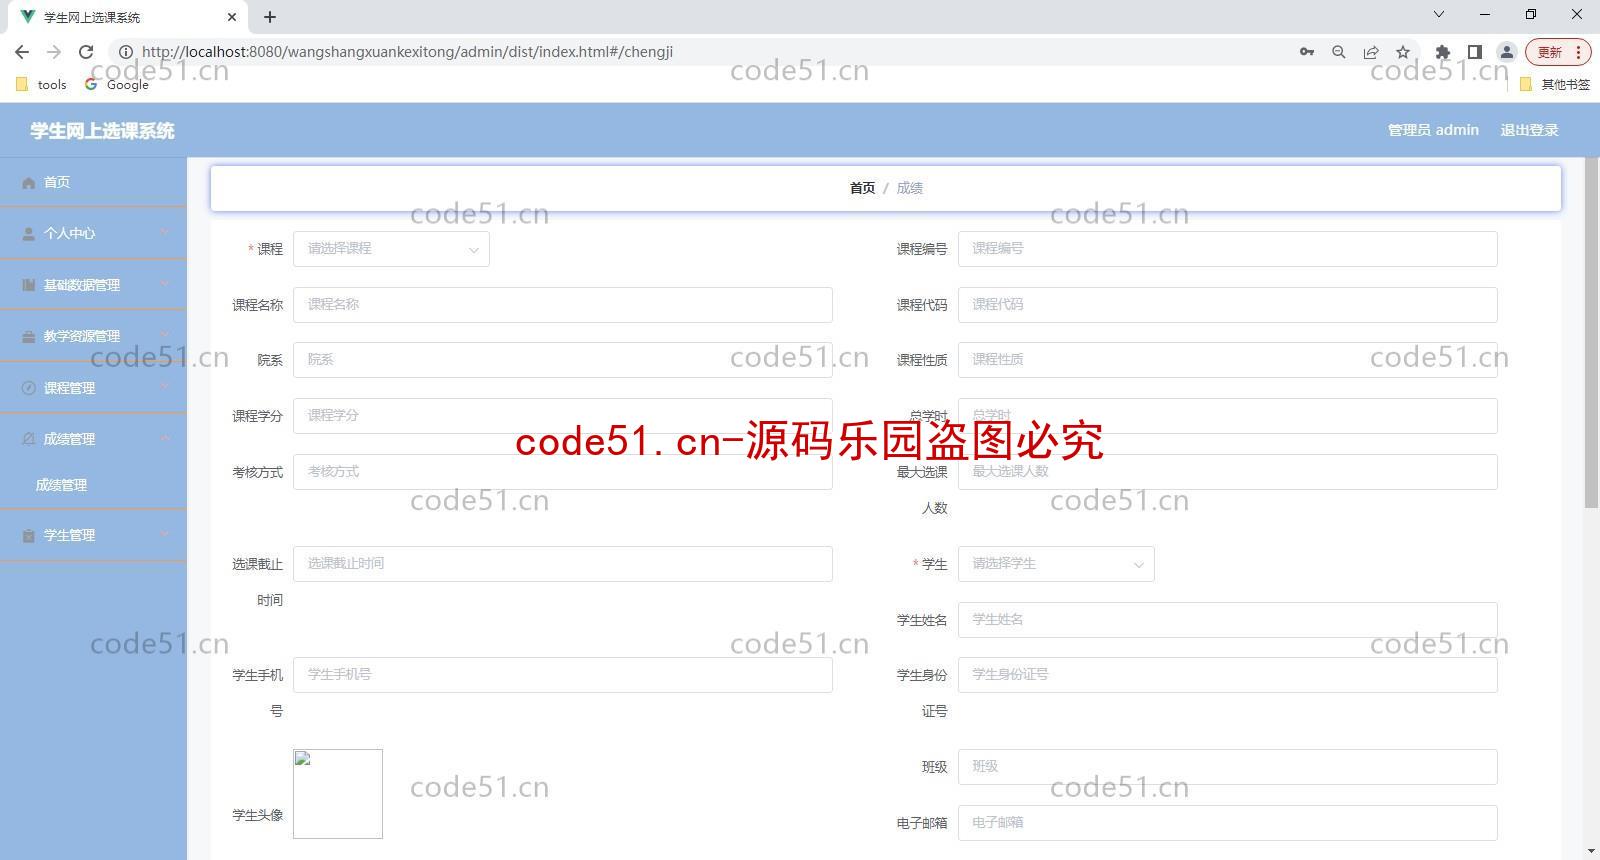Focus the 课程代码 input field
This screenshot has width=1600, height=860.
tap(1227, 305)
